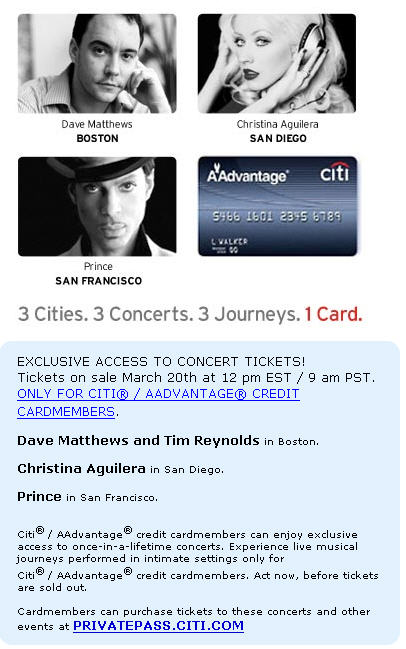
Task: Click the Citi logo on the card
Action: pos(335,172)
